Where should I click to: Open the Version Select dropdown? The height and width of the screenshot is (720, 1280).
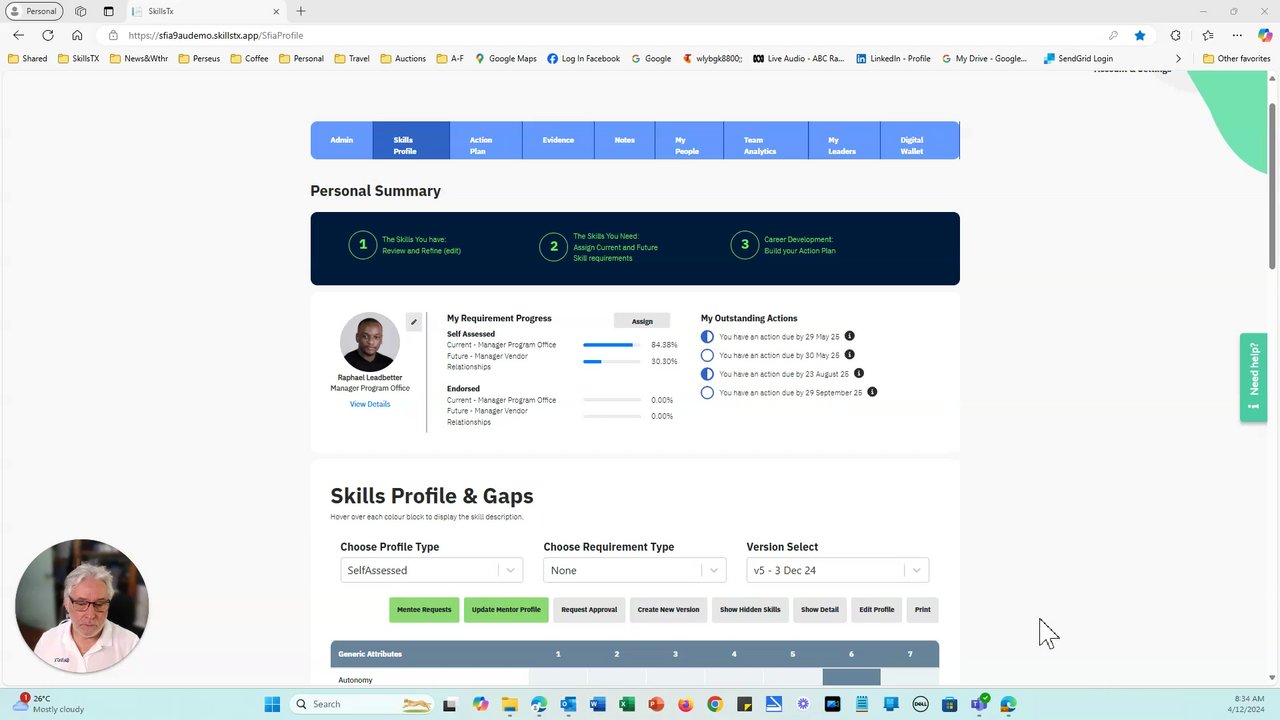[x=837, y=570]
